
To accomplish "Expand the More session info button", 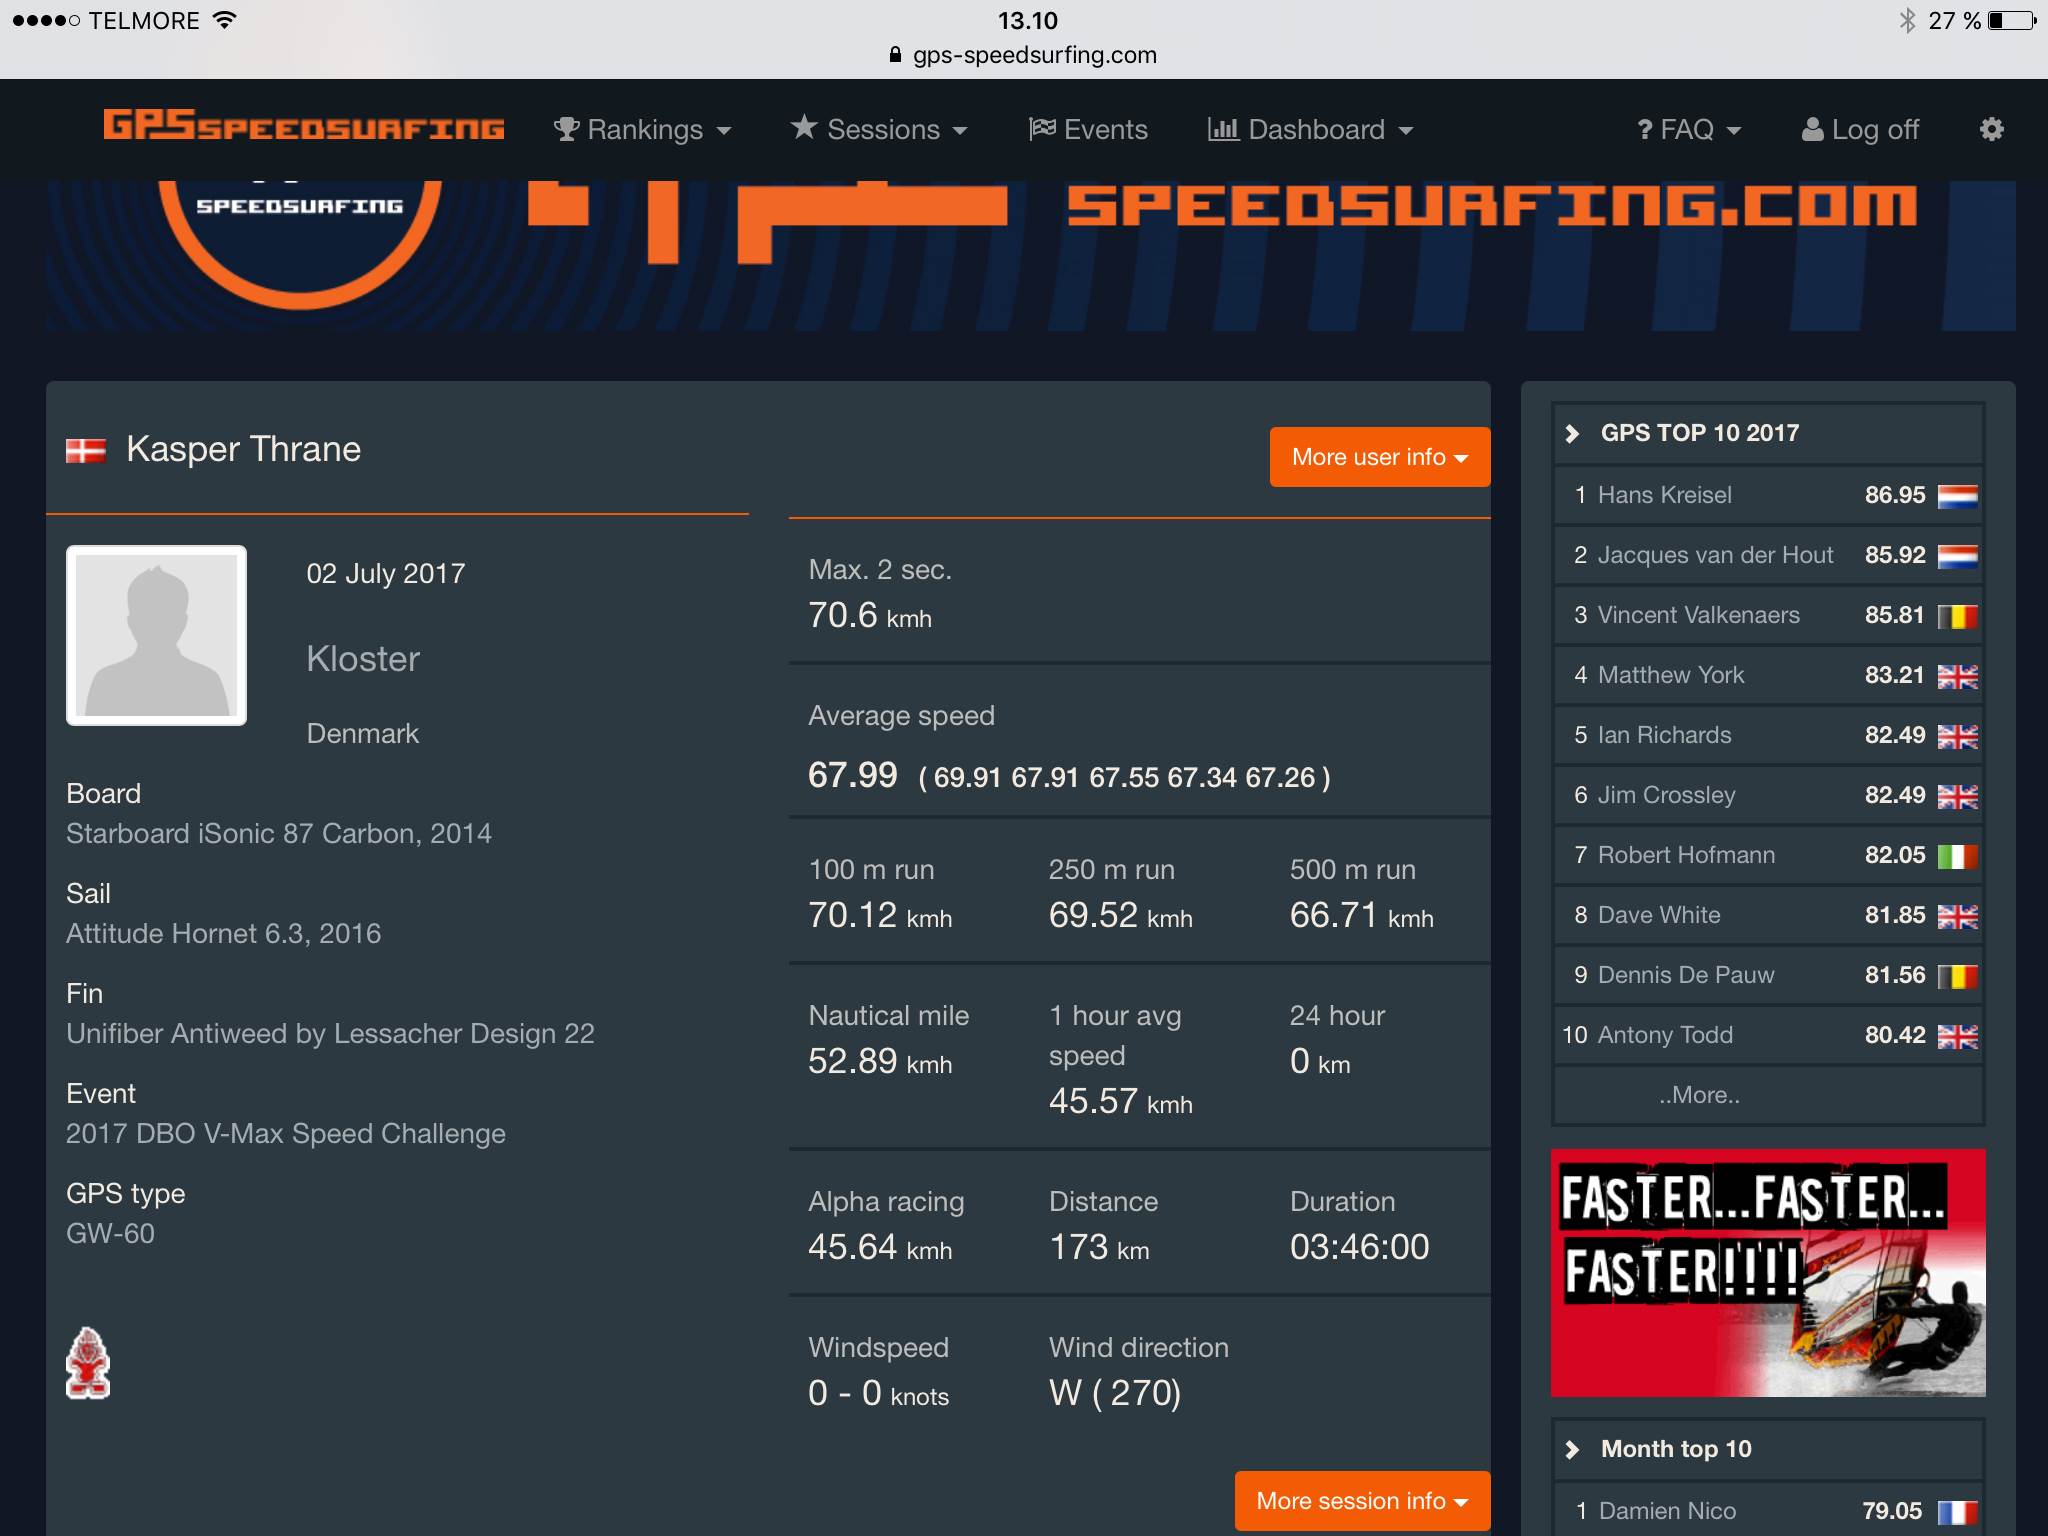I will pyautogui.click(x=1361, y=1500).
